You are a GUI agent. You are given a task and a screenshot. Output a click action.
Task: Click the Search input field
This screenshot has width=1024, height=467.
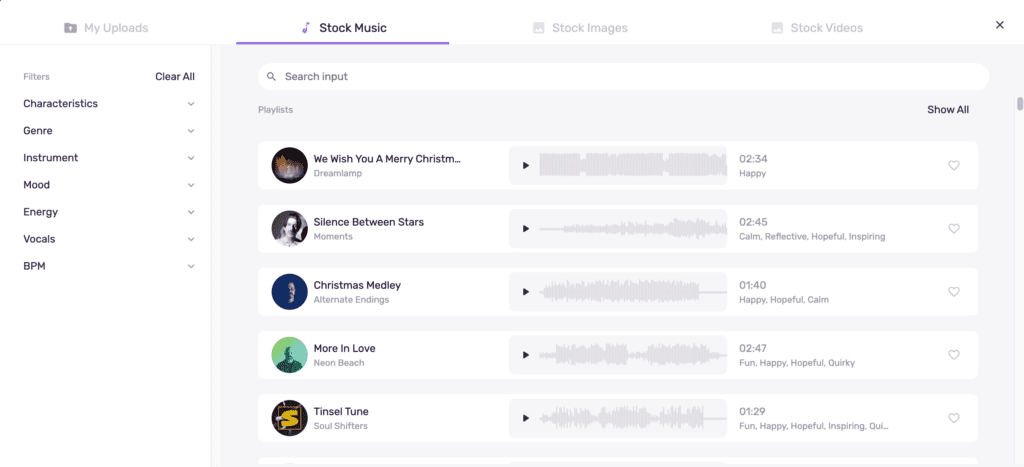[623, 76]
